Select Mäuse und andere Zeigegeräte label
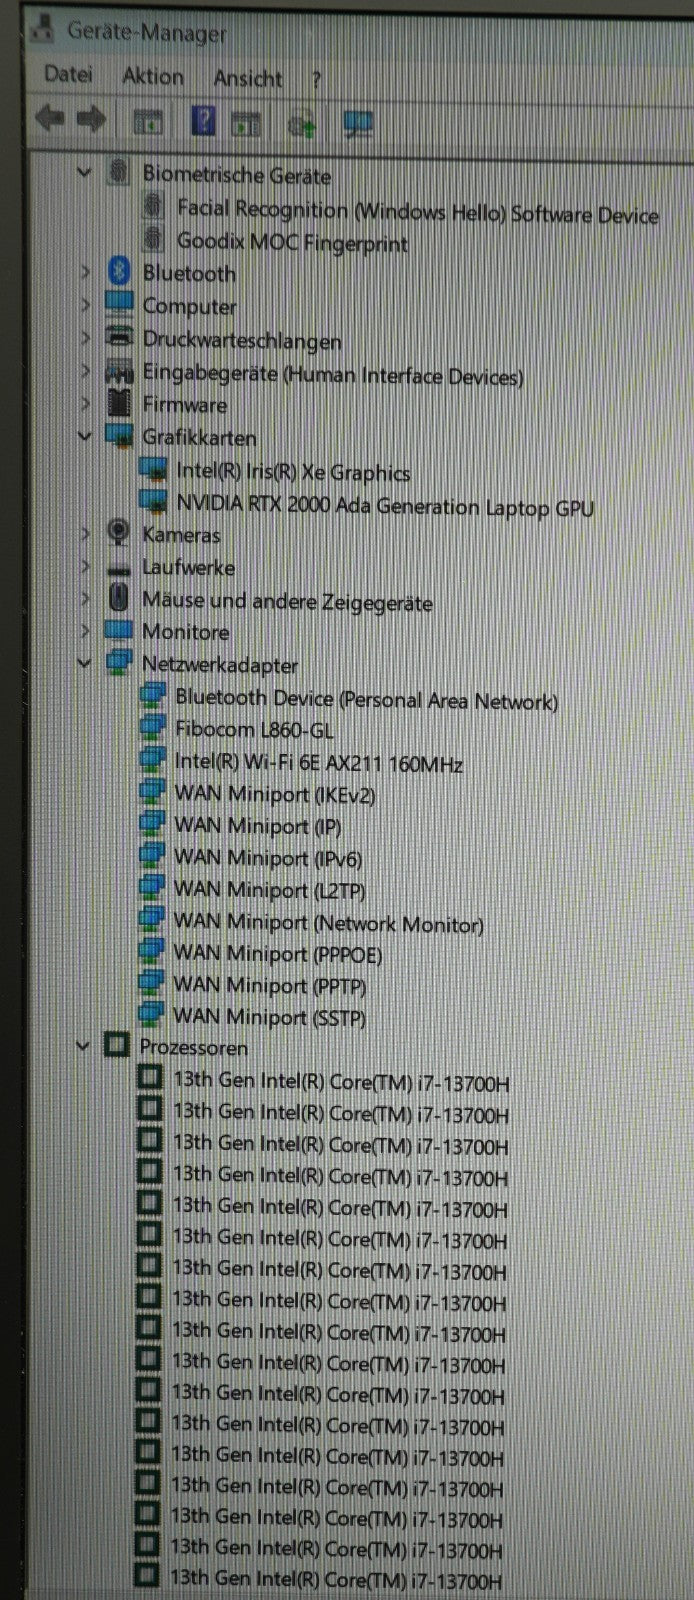Screen dimensions: 694x1600 [x=287, y=602]
